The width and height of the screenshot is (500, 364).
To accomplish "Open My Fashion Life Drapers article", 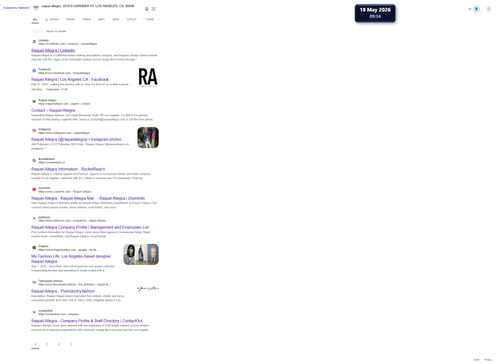I will [x=71, y=259].
